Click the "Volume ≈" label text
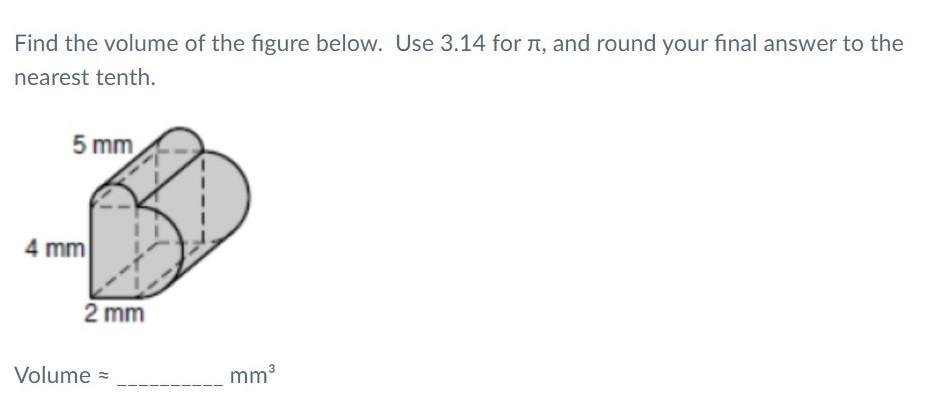Viewport: 950px width, 412px height. click(61, 376)
